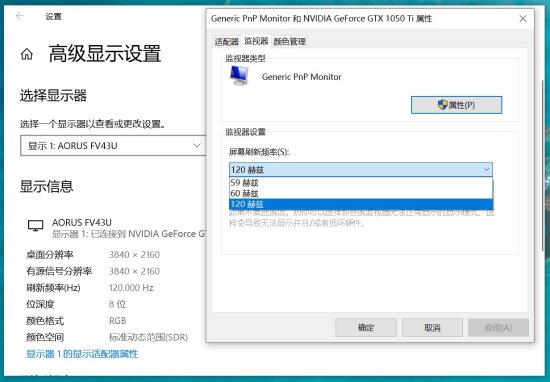
Task: Click the 有源信号分辨率 3840 × 2160 value
Action: [x=134, y=271]
